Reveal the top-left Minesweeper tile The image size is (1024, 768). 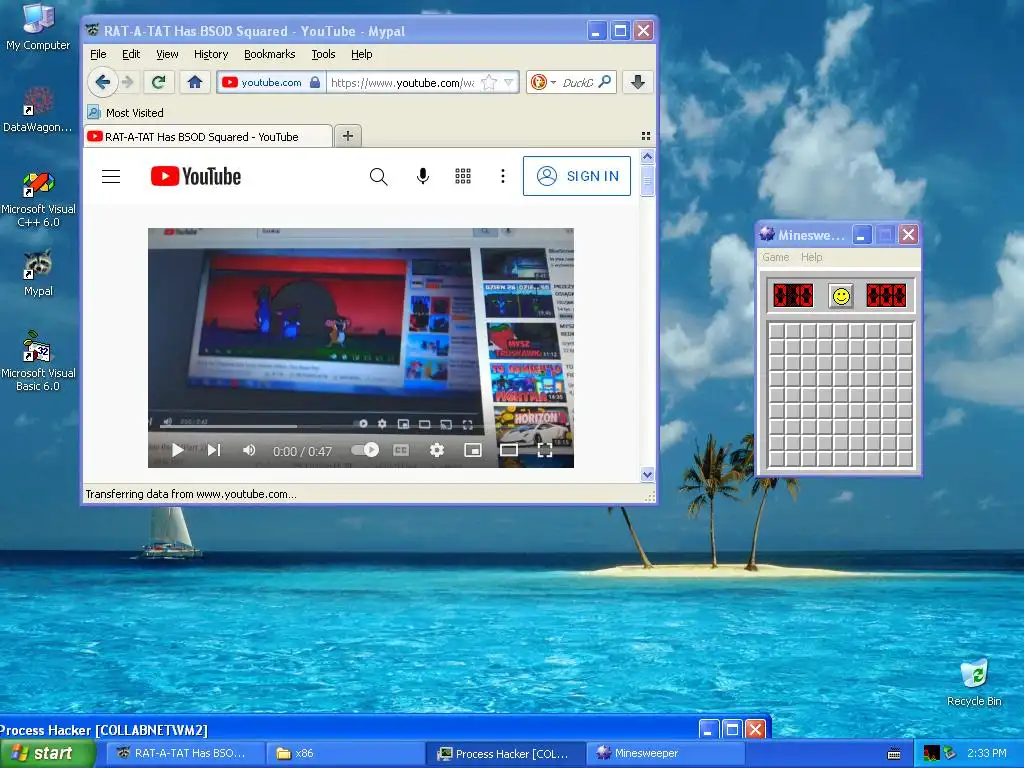pyautogui.click(x=776, y=331)
